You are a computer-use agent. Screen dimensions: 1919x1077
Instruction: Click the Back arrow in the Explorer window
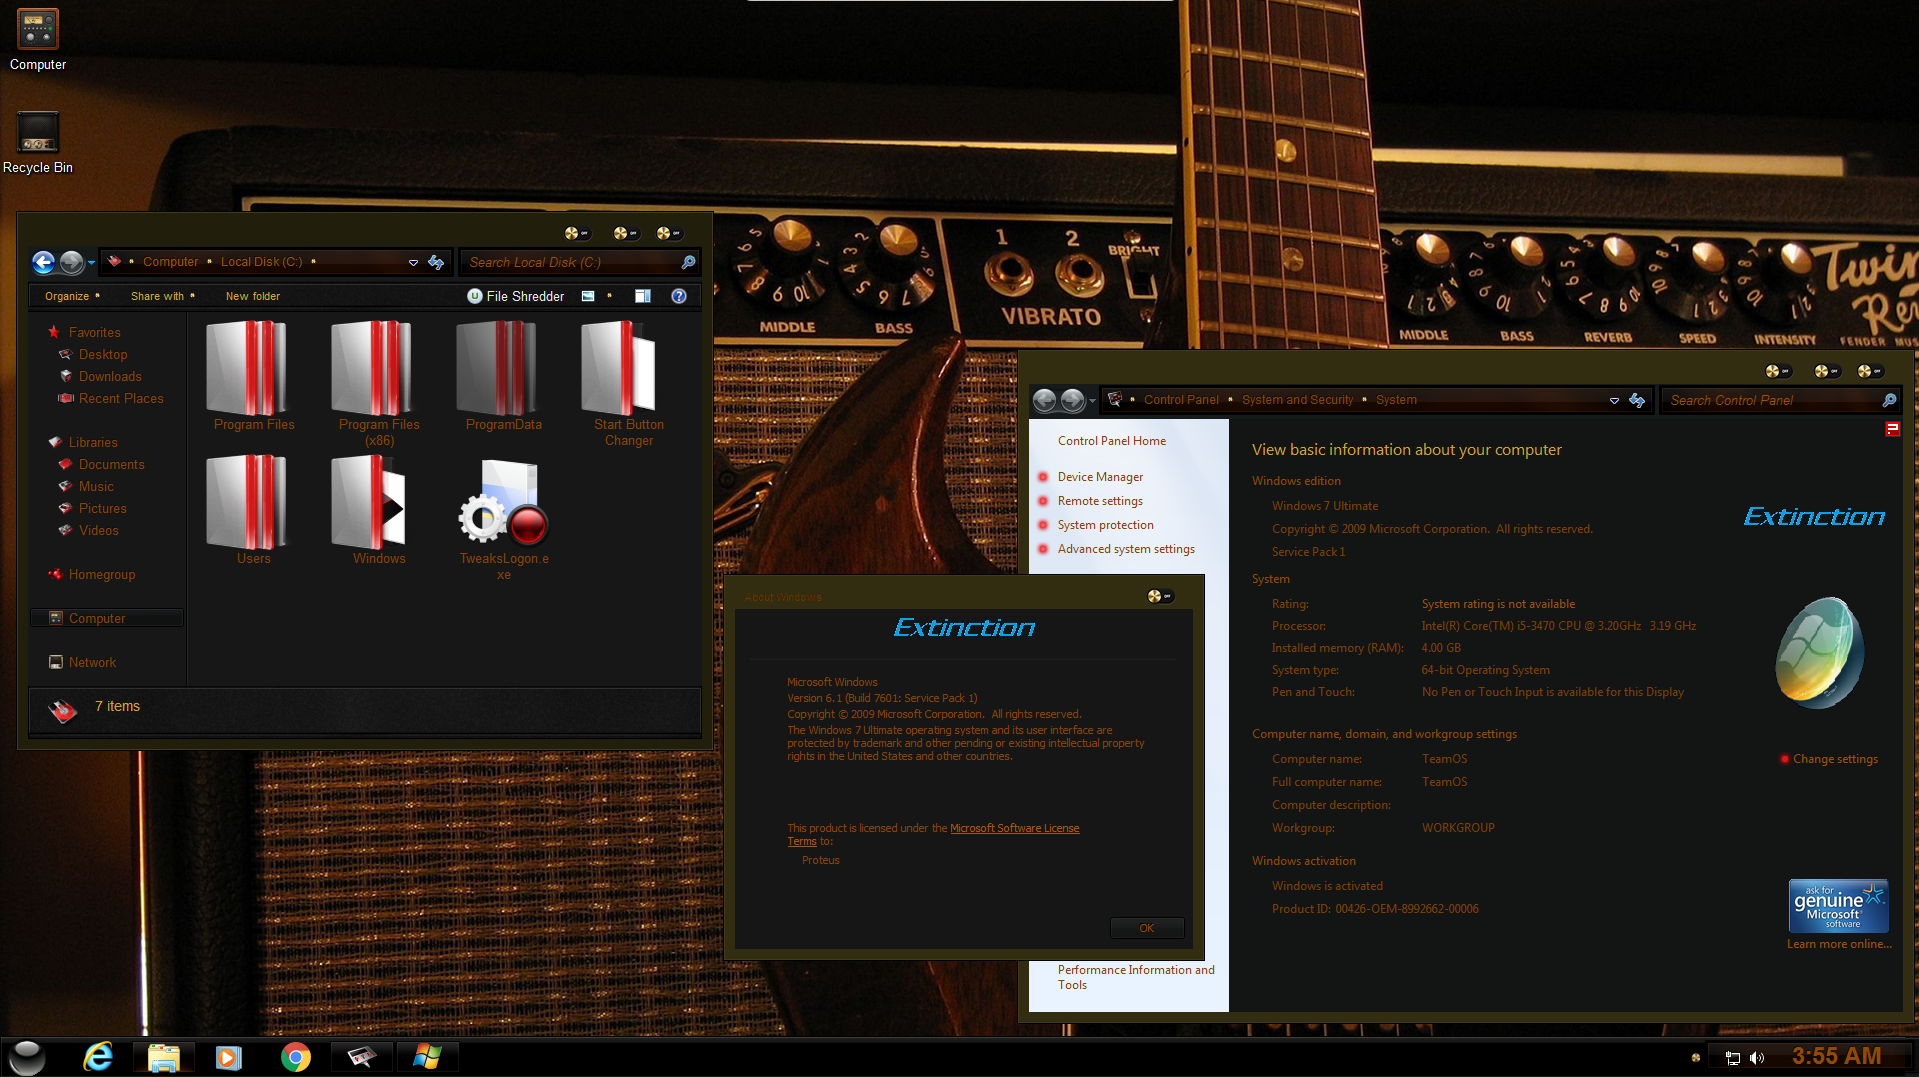43,262
